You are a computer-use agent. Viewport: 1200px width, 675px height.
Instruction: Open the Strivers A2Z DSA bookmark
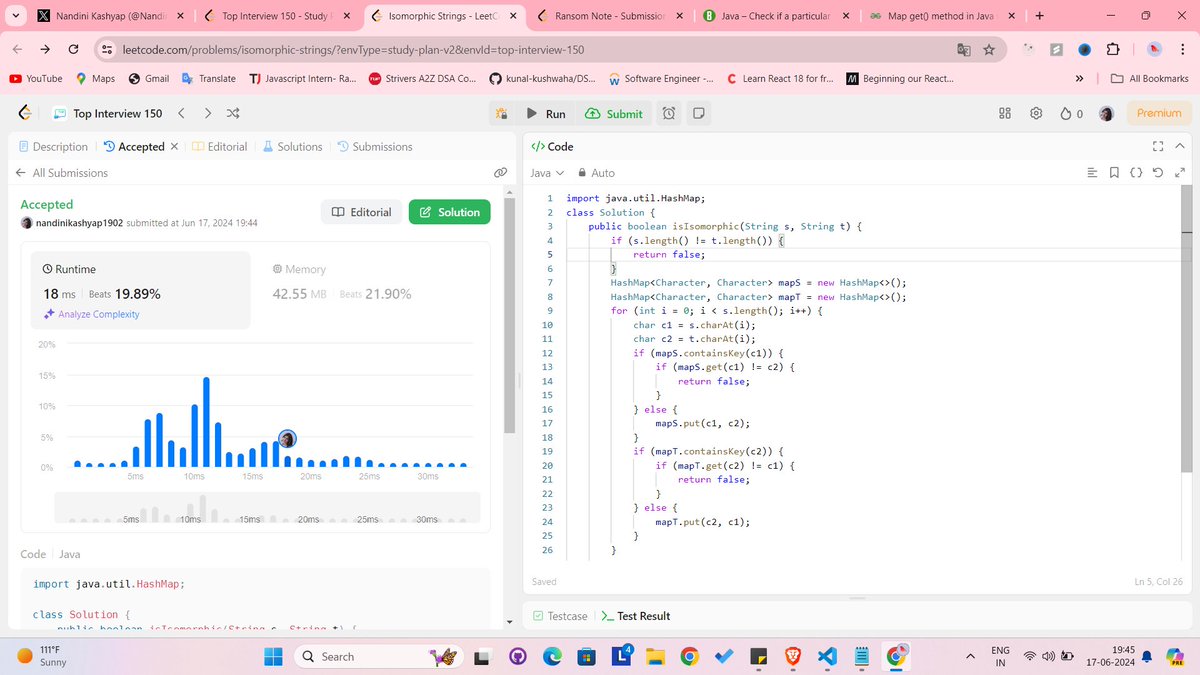[423, 78]
